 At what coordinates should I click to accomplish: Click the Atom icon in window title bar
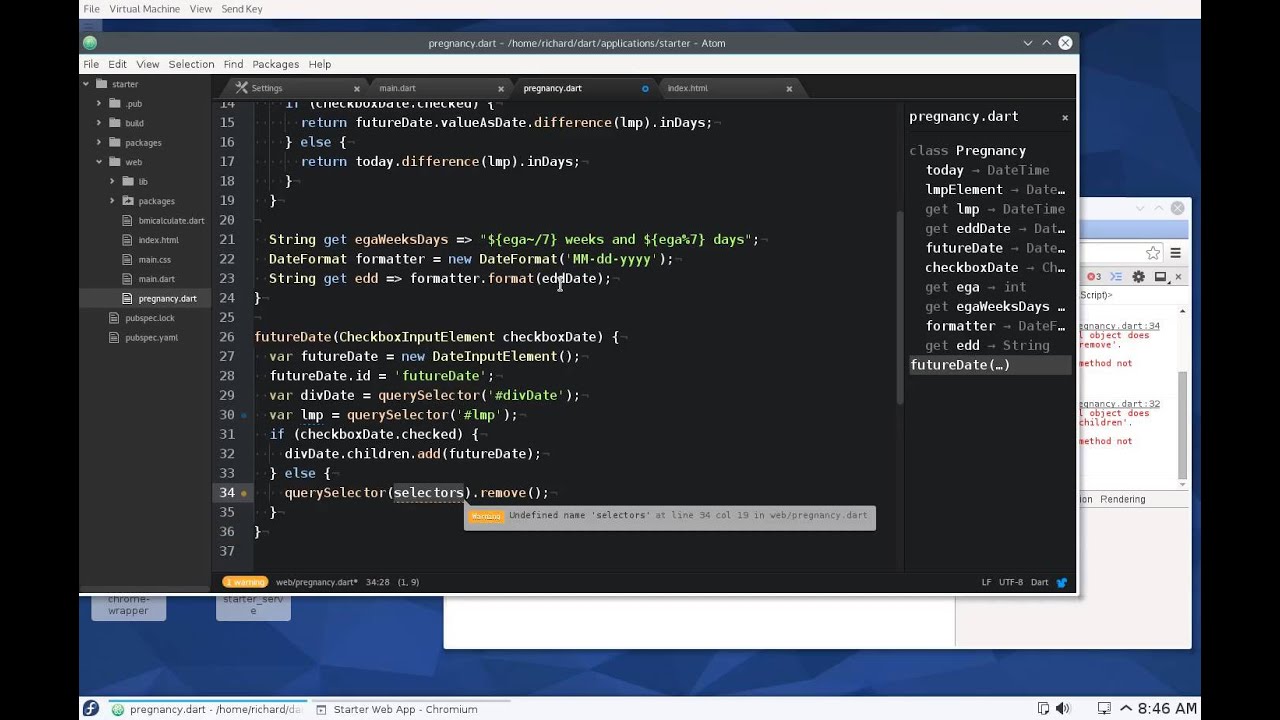[x=90, y=43]
